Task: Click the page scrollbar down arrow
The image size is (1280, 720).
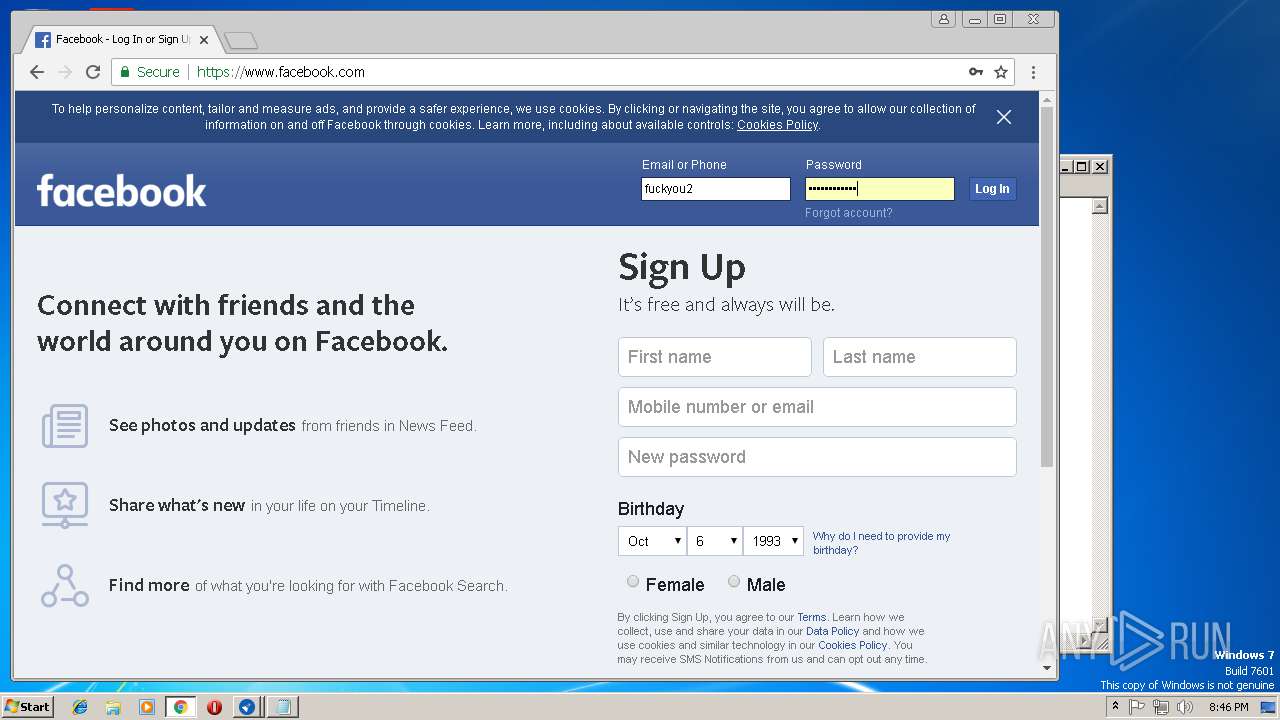Action: (1047, 668)
